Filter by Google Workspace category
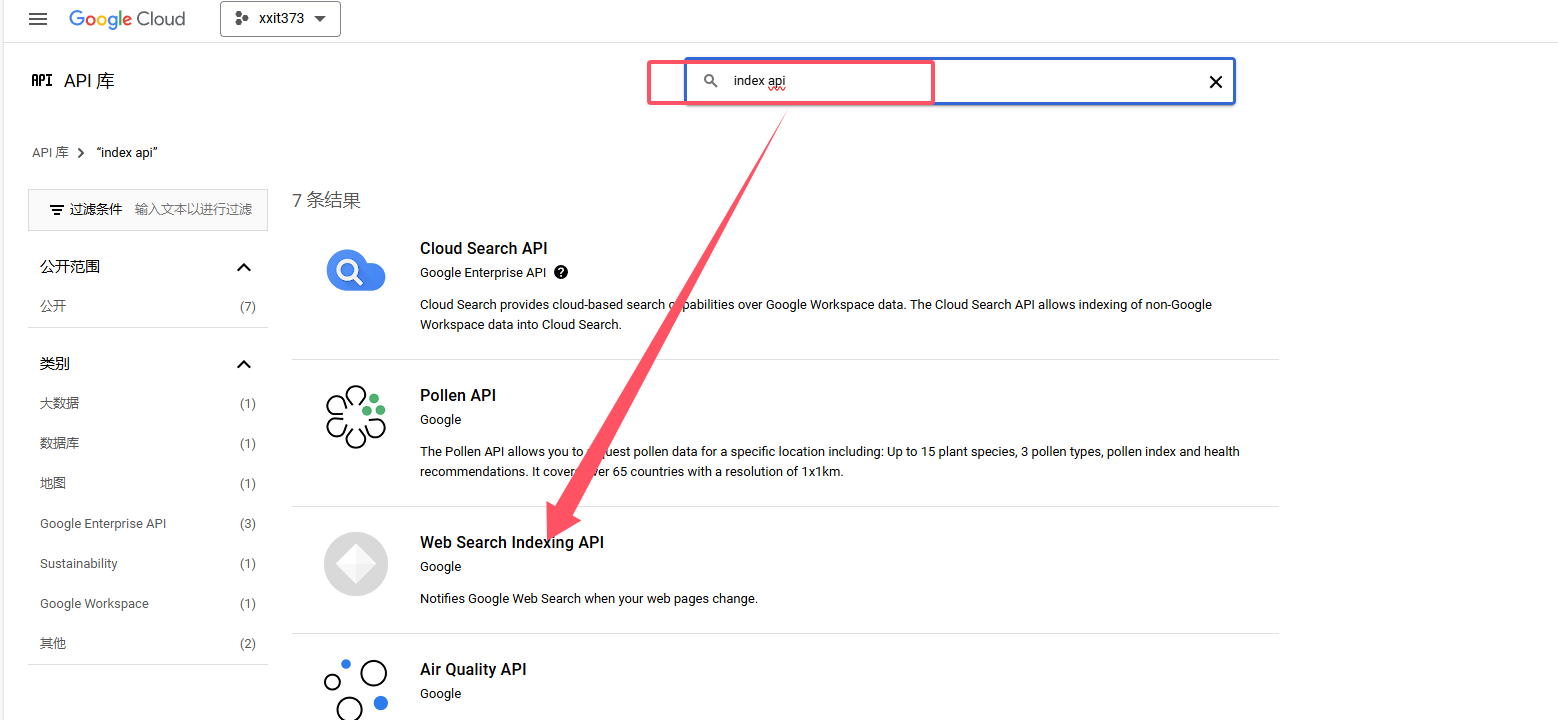The width and height of the screenshot is (1558, 720). 148,604
